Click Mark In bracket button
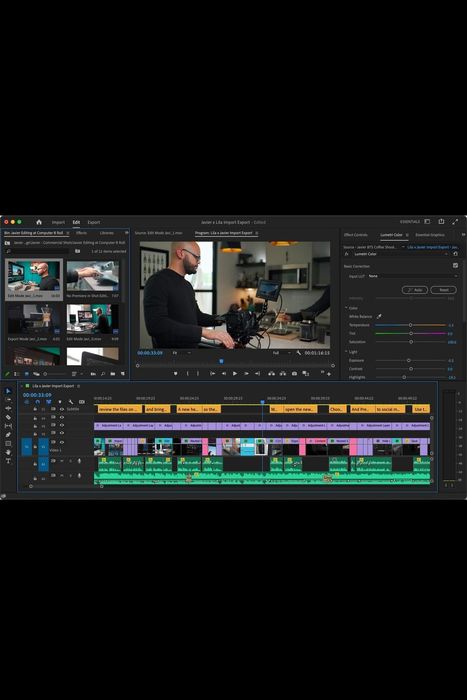This screenshot has height=700, width=467. tap(188, 374)
